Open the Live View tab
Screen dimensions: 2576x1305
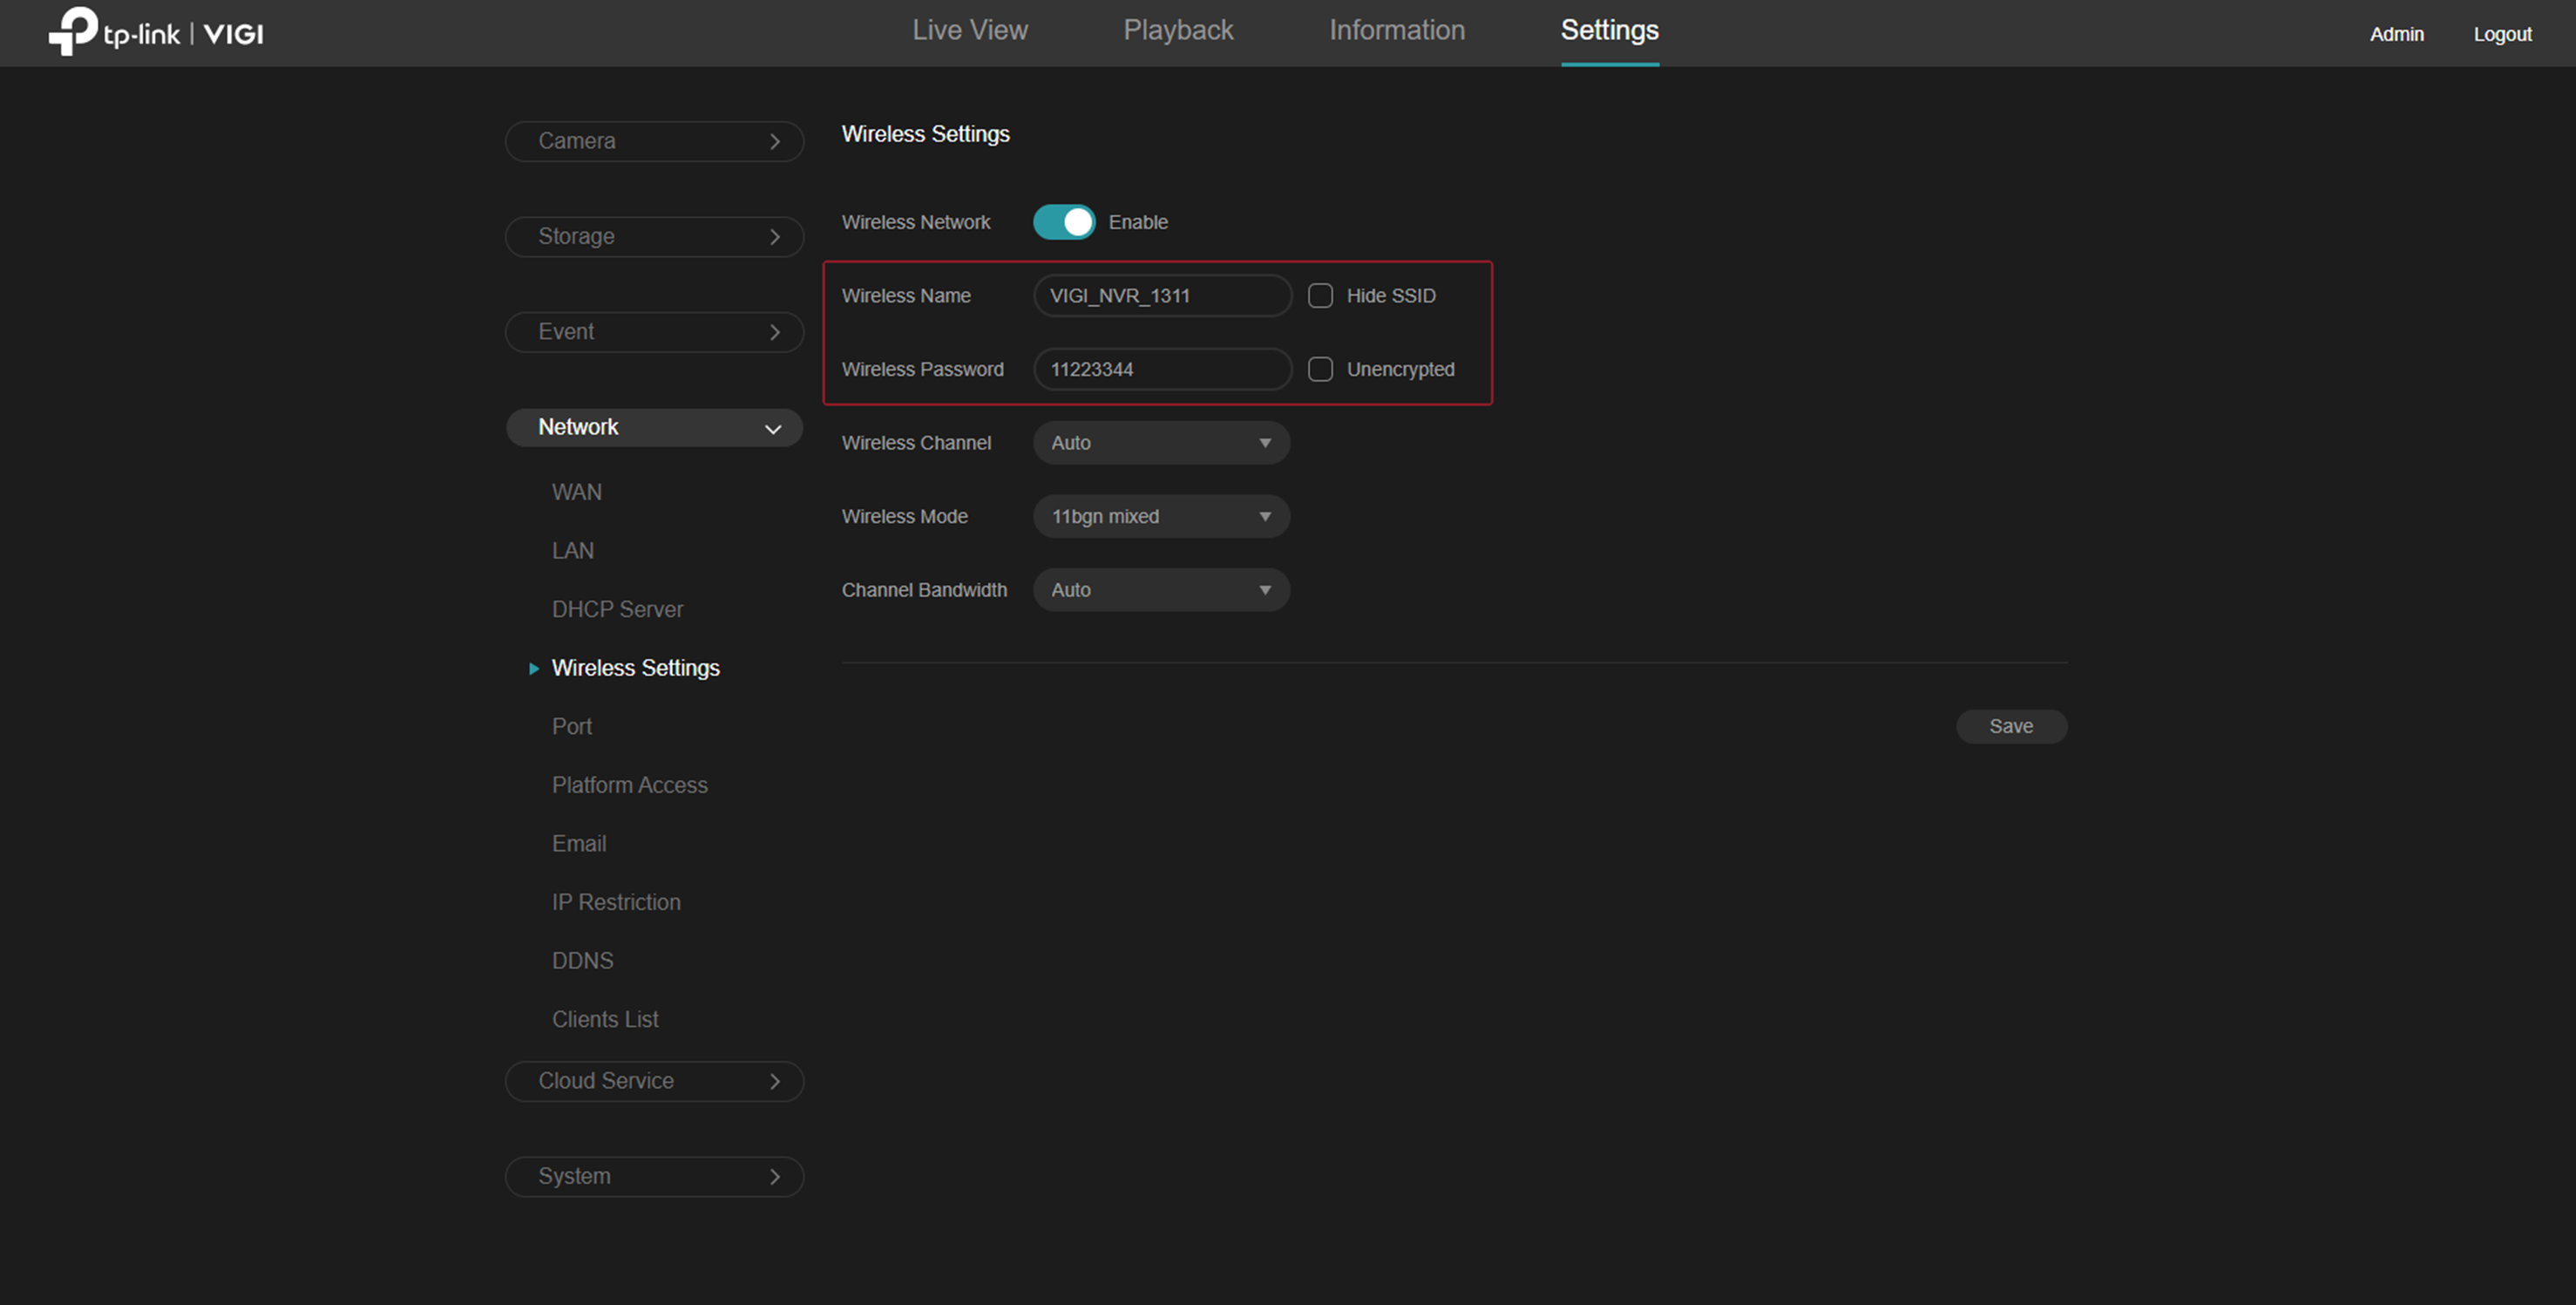pos(969,30)
